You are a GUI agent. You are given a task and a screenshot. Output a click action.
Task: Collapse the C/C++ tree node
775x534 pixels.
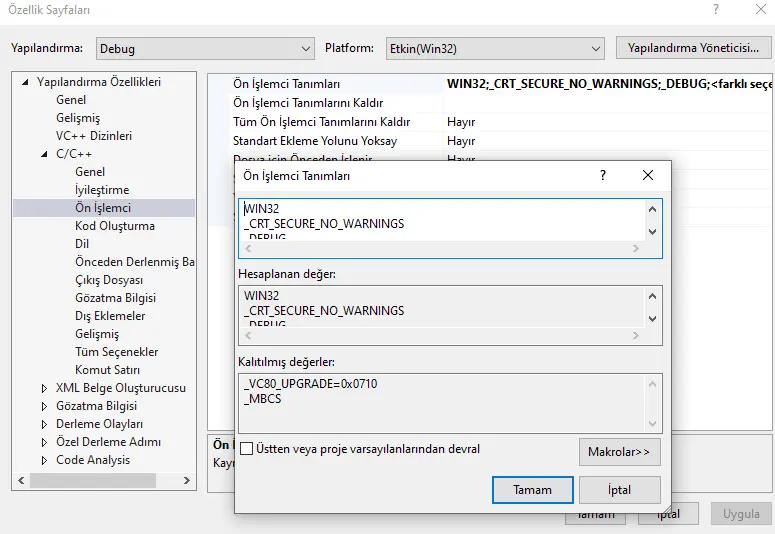pyautogui.click(x=44, y=154)
